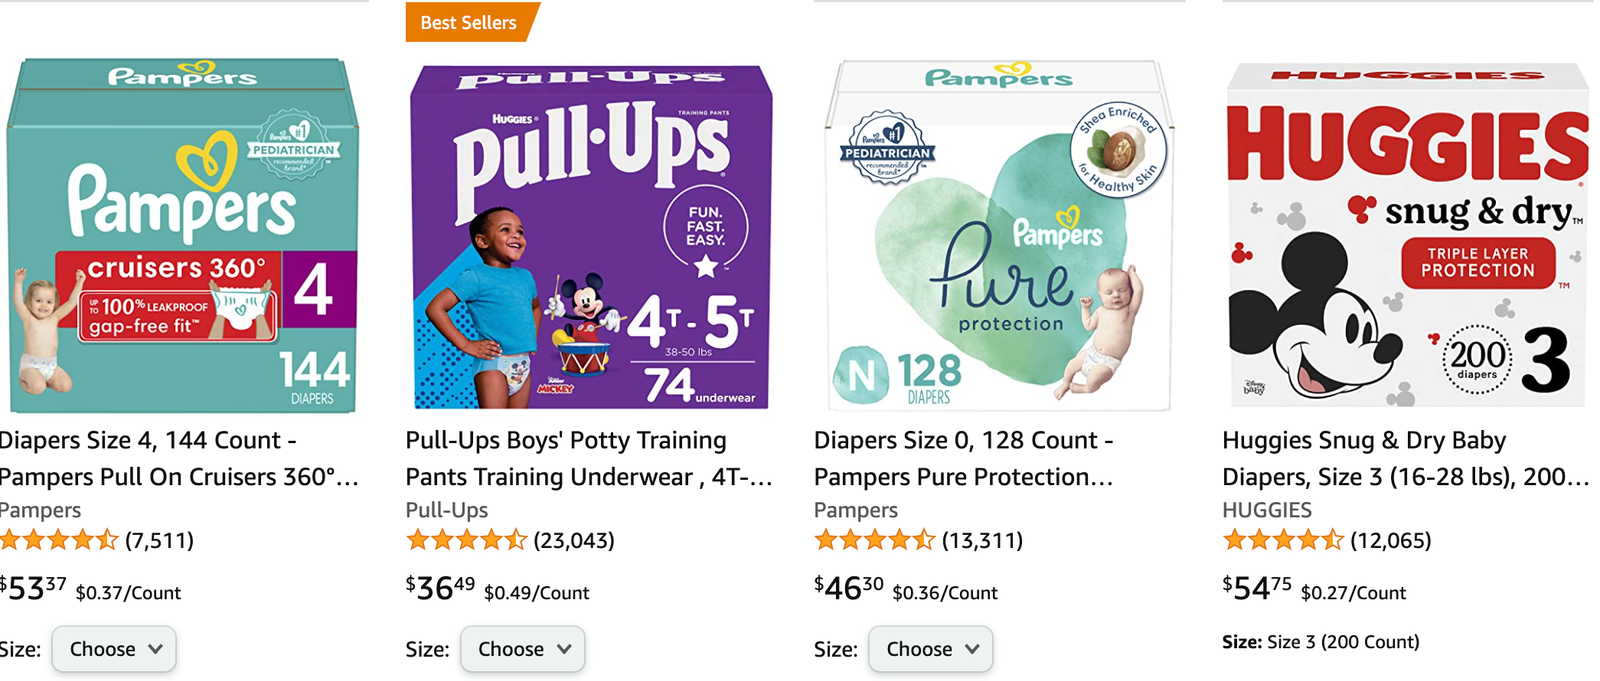Open the 12,065 reviews count link
1600x681 pixels.
point(1391,541)
